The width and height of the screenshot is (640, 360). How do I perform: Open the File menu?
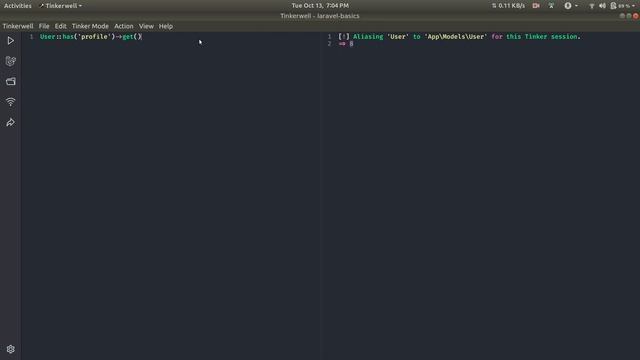point(44,26)
